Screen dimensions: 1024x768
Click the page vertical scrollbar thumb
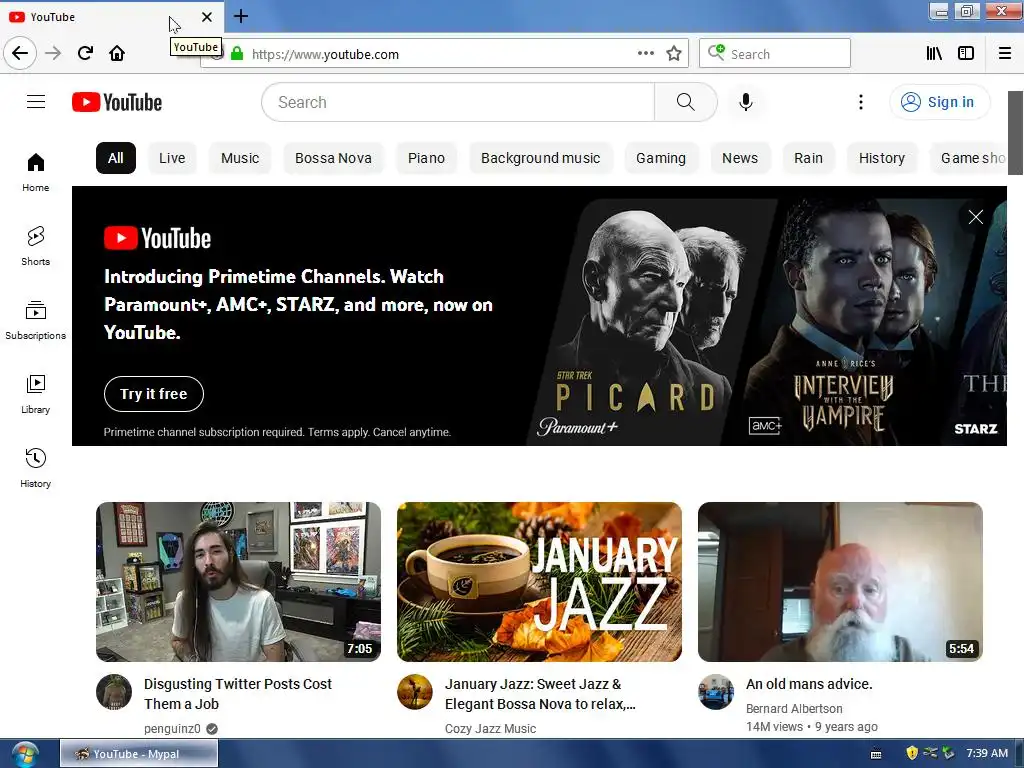1015,133
